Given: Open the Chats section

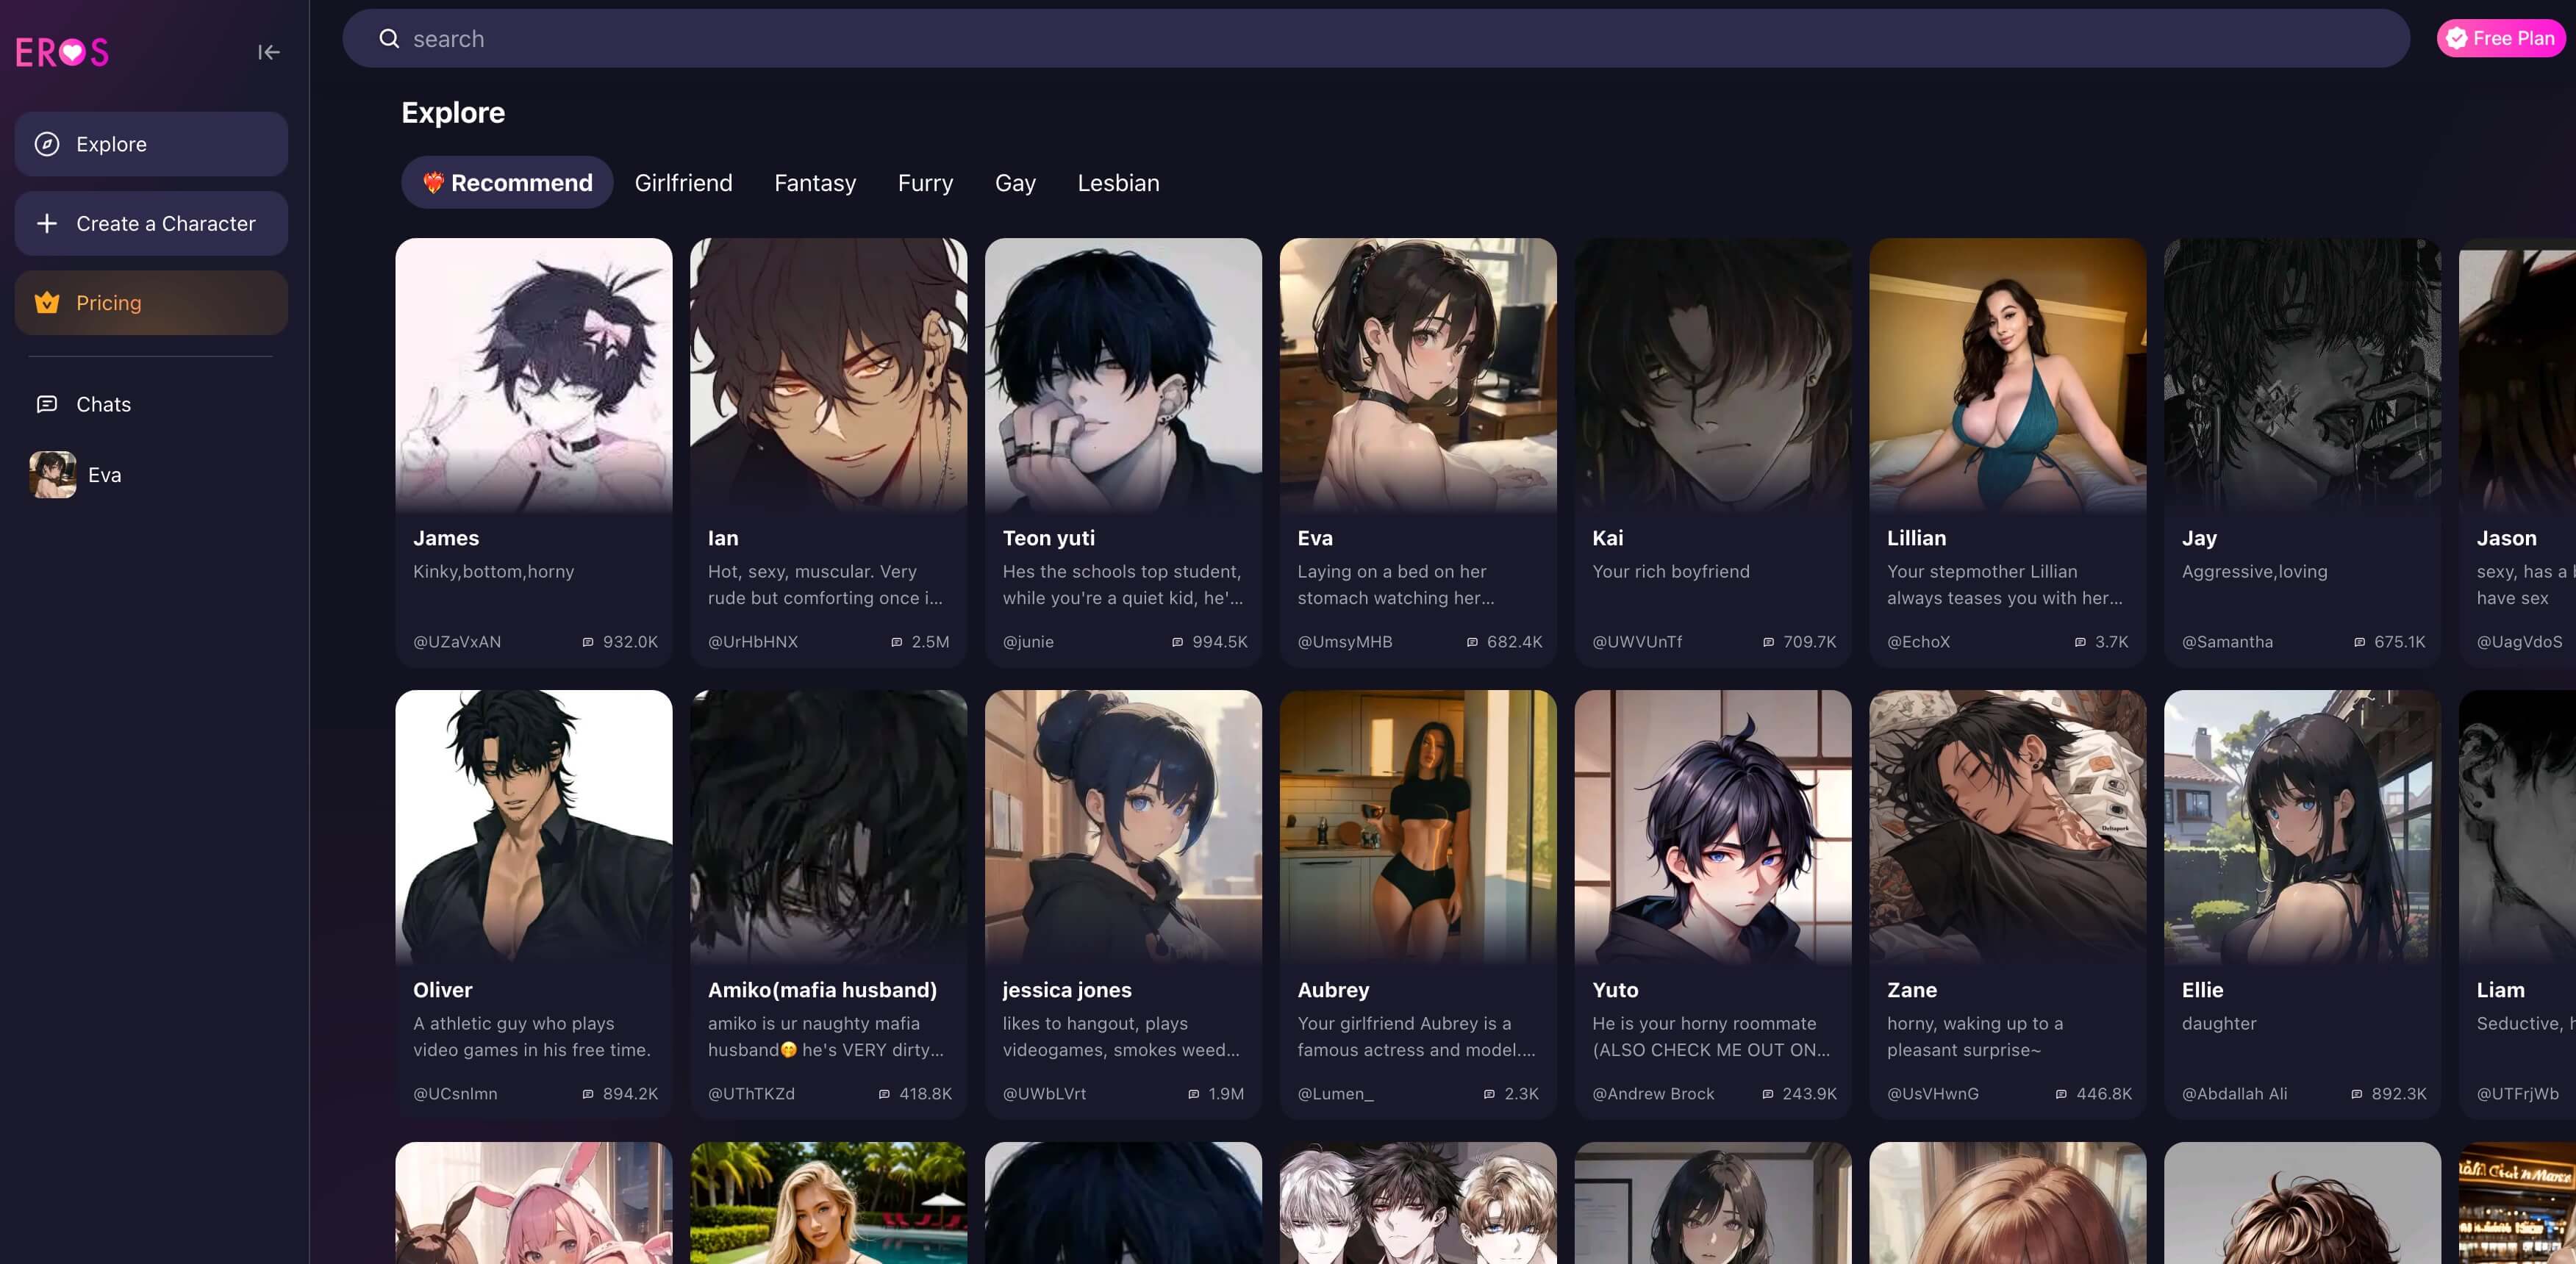Looking at the screenshot, I should pyautogui.click(x=151, y=404).
